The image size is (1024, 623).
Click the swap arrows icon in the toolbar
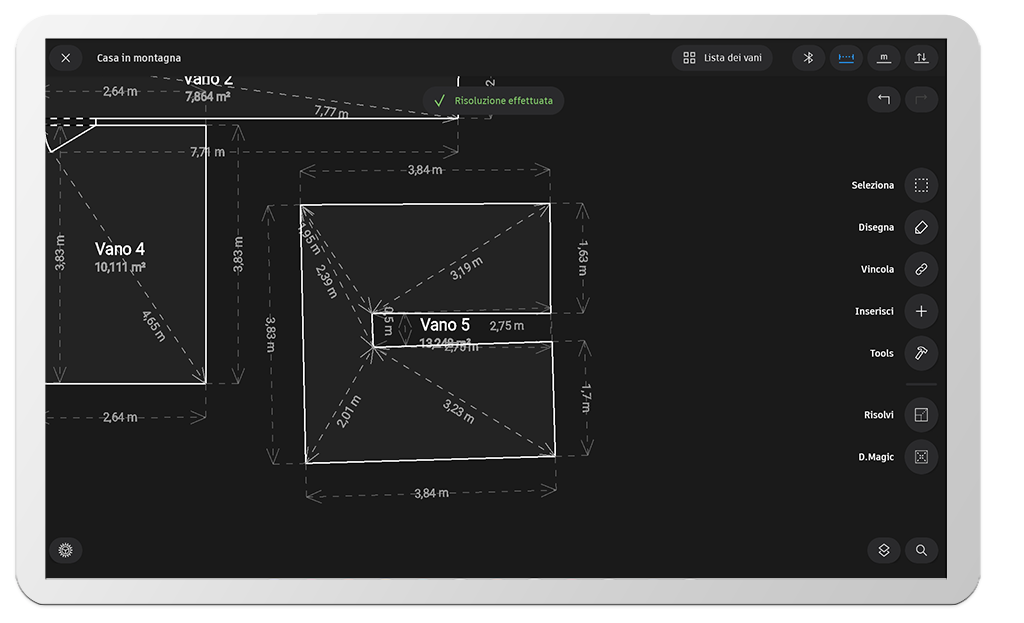[x=922, y=57]
